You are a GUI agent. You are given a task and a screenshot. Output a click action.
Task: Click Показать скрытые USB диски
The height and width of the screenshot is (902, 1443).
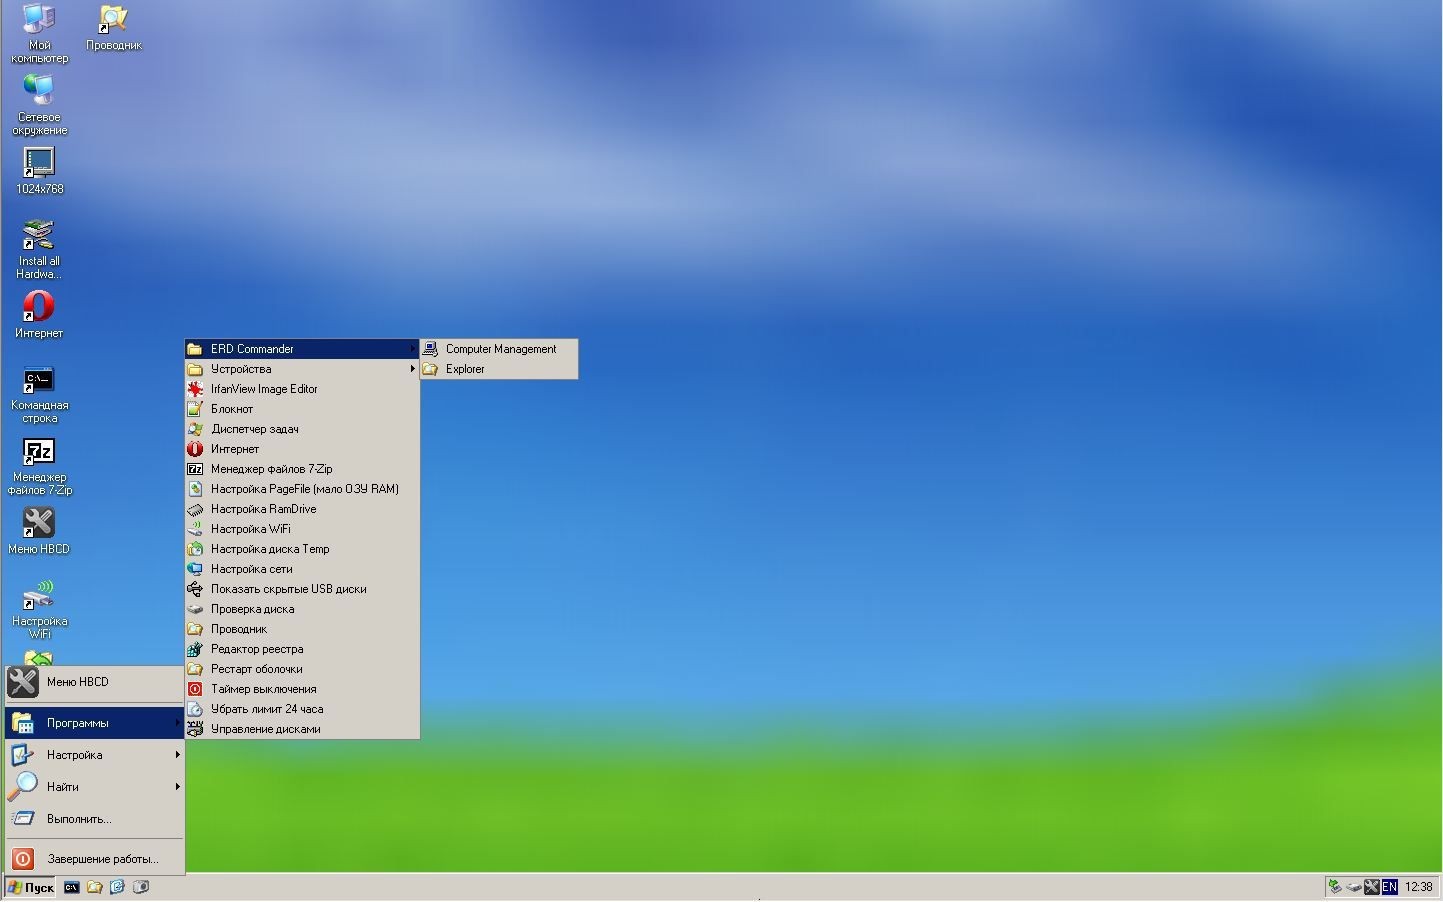[302, 589]
